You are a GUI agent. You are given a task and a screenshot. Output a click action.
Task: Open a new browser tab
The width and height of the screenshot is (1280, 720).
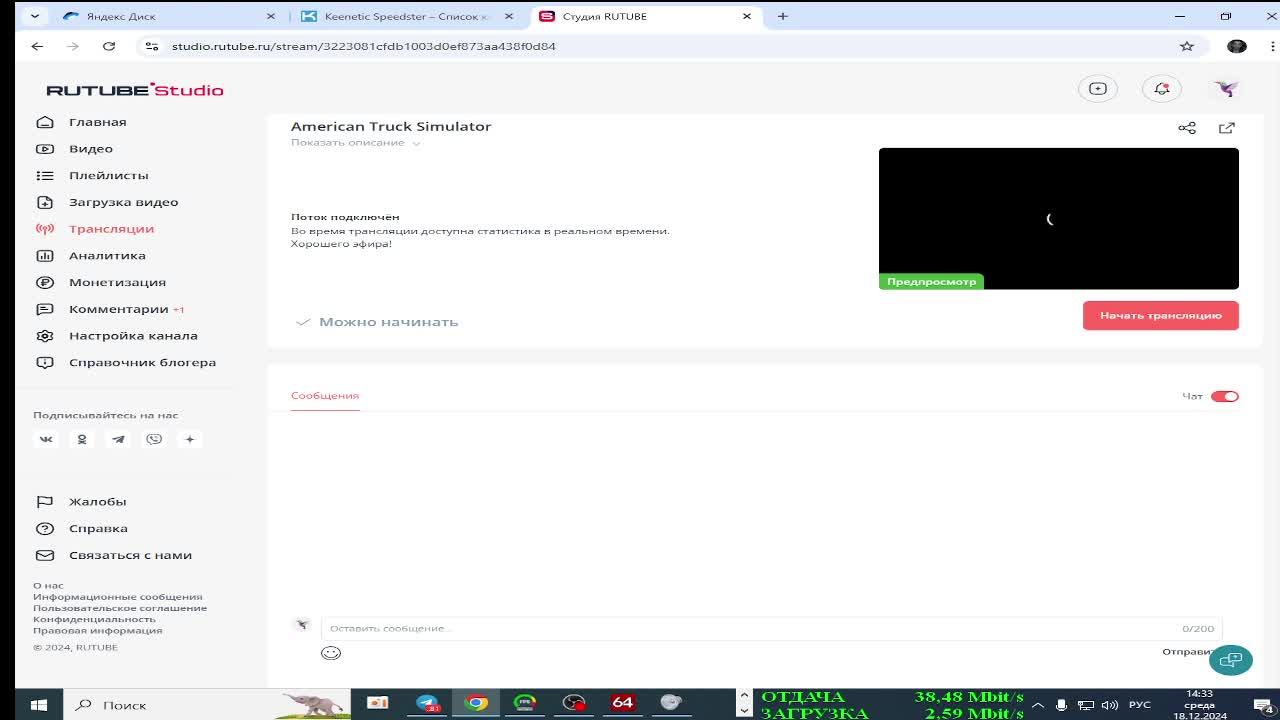[783, 16]
